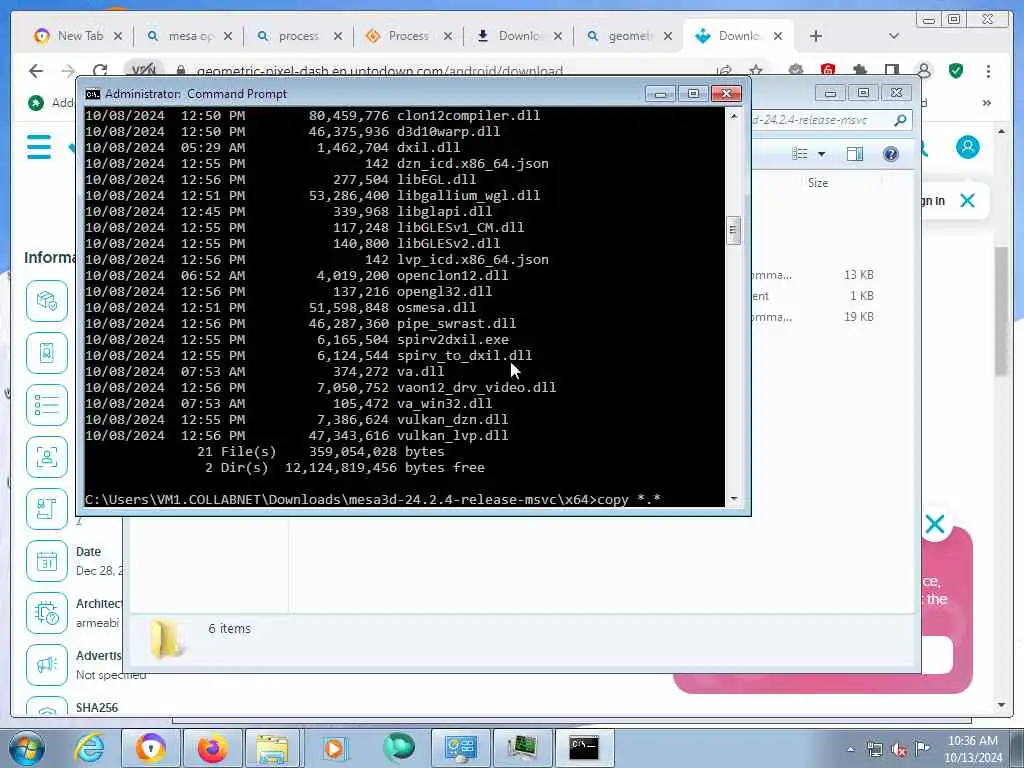Viewport: 1024px width, 768px height.
Task: Open Windows Explorer from taskbar
Action: tap(272, 748)
